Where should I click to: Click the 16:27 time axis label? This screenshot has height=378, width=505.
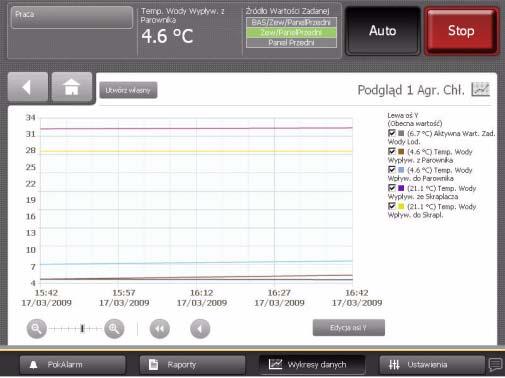(x=279, y=293)
